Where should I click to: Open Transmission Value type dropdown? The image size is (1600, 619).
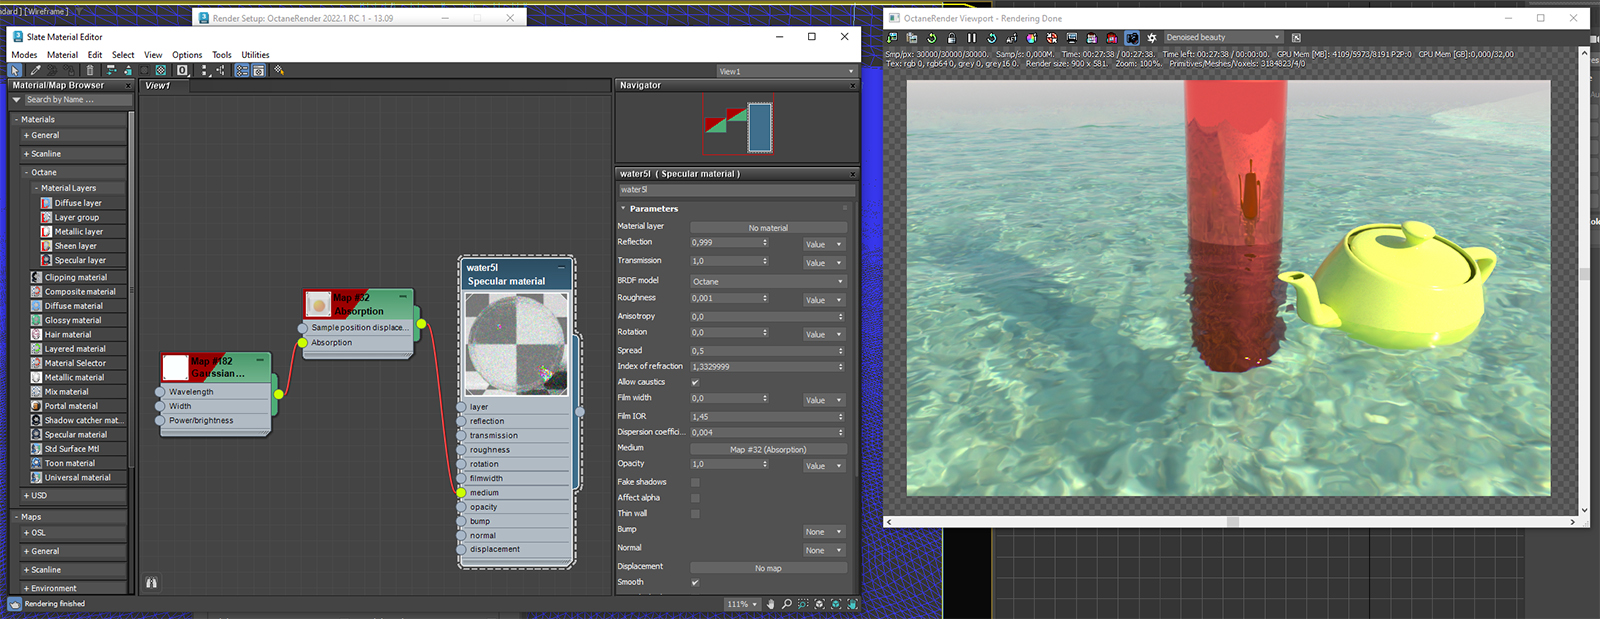[824, 263]
